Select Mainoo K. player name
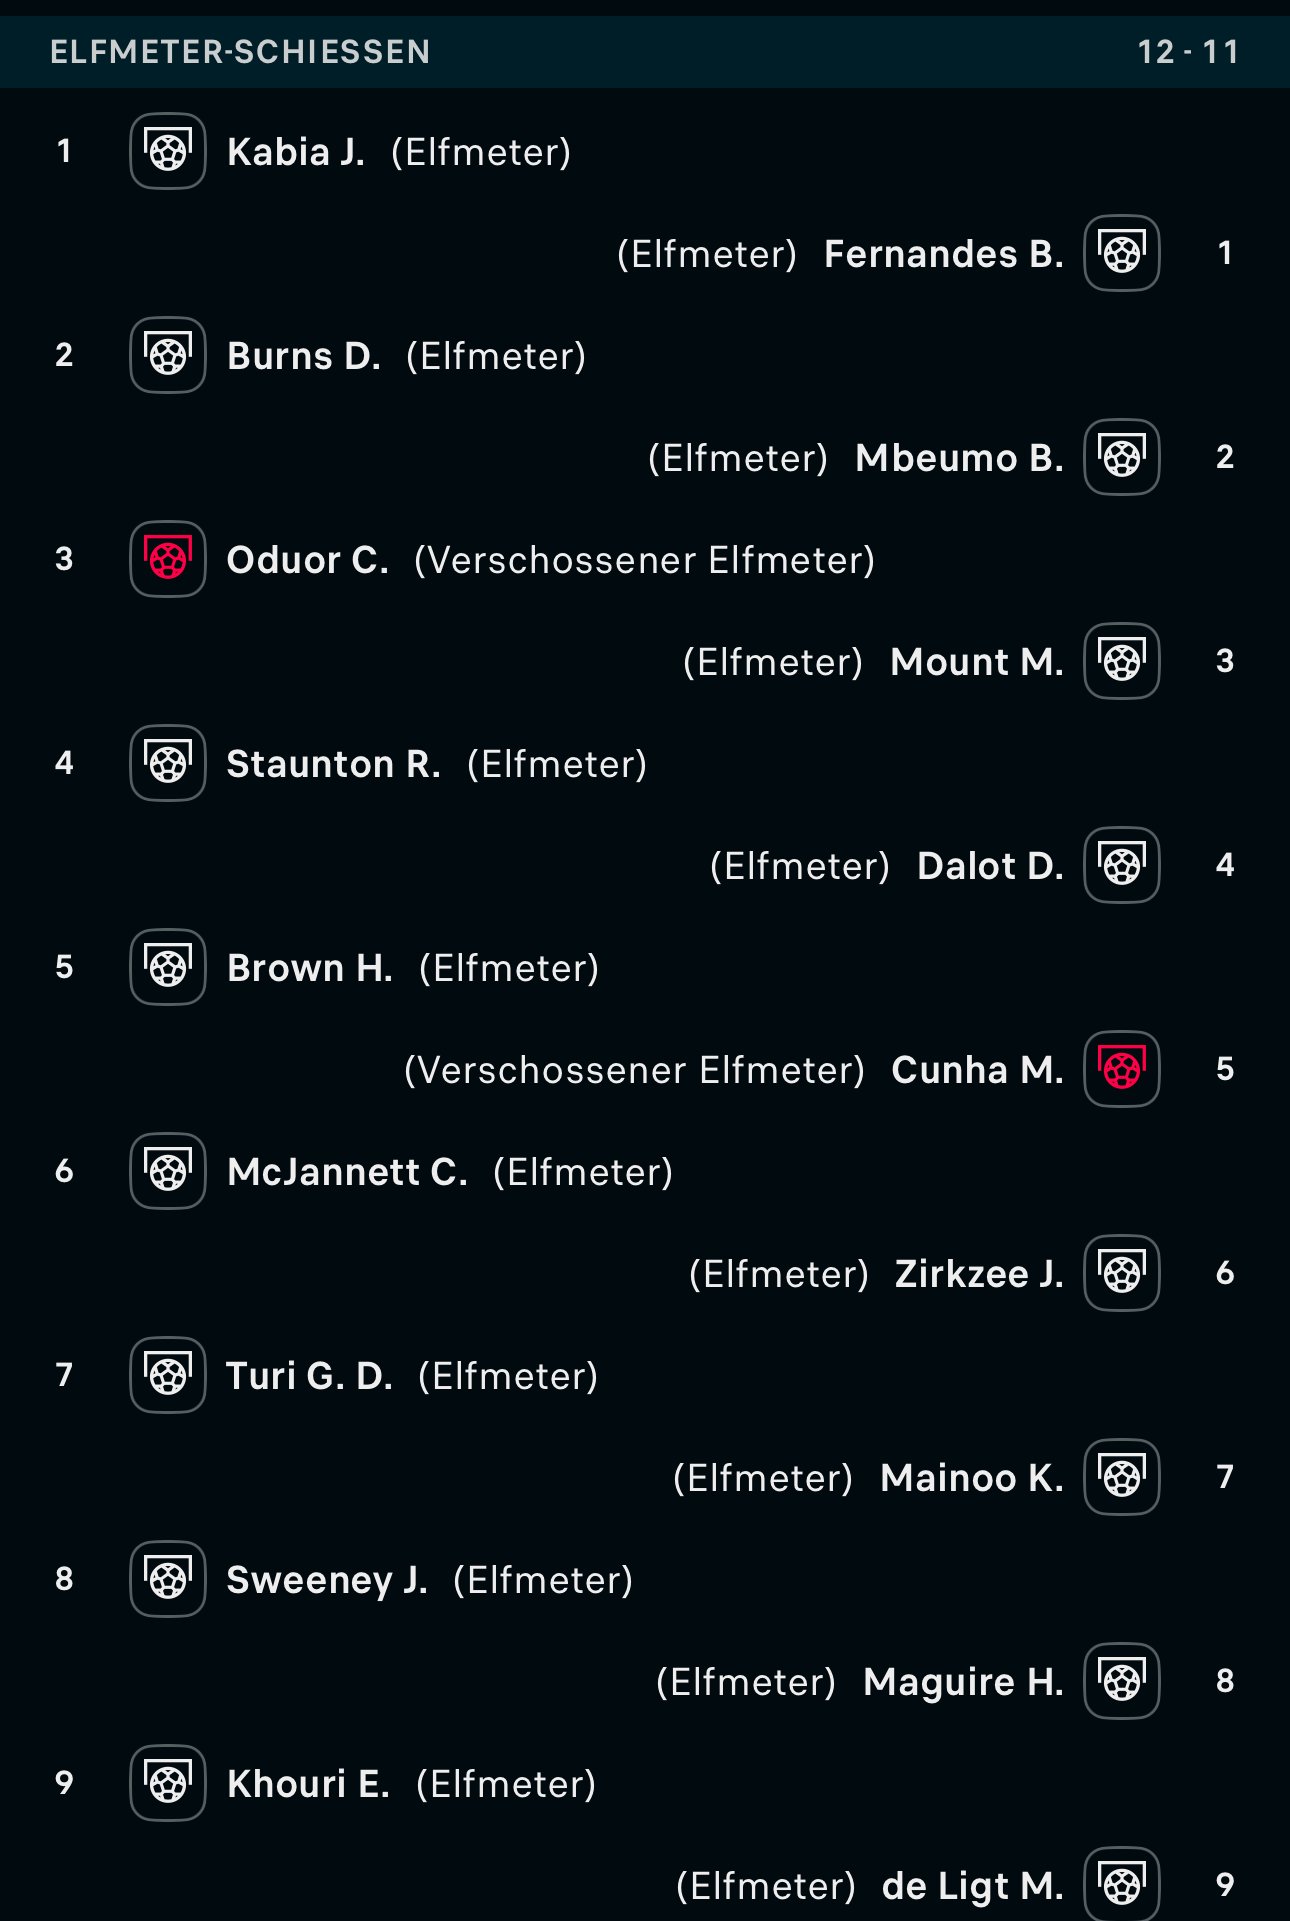 tap(972, 1478)
